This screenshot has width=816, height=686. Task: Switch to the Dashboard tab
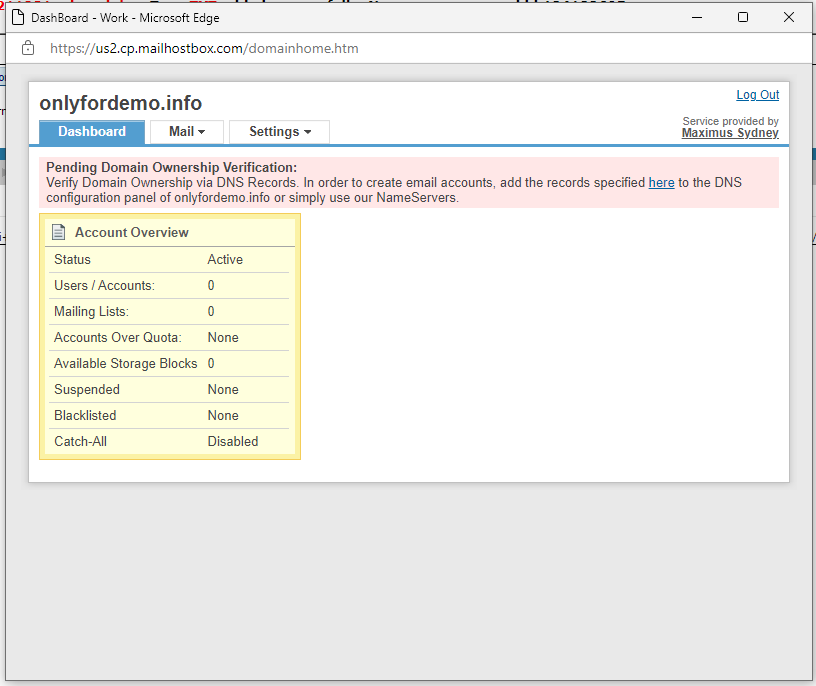pyautogui.click(x=92, y=132)
